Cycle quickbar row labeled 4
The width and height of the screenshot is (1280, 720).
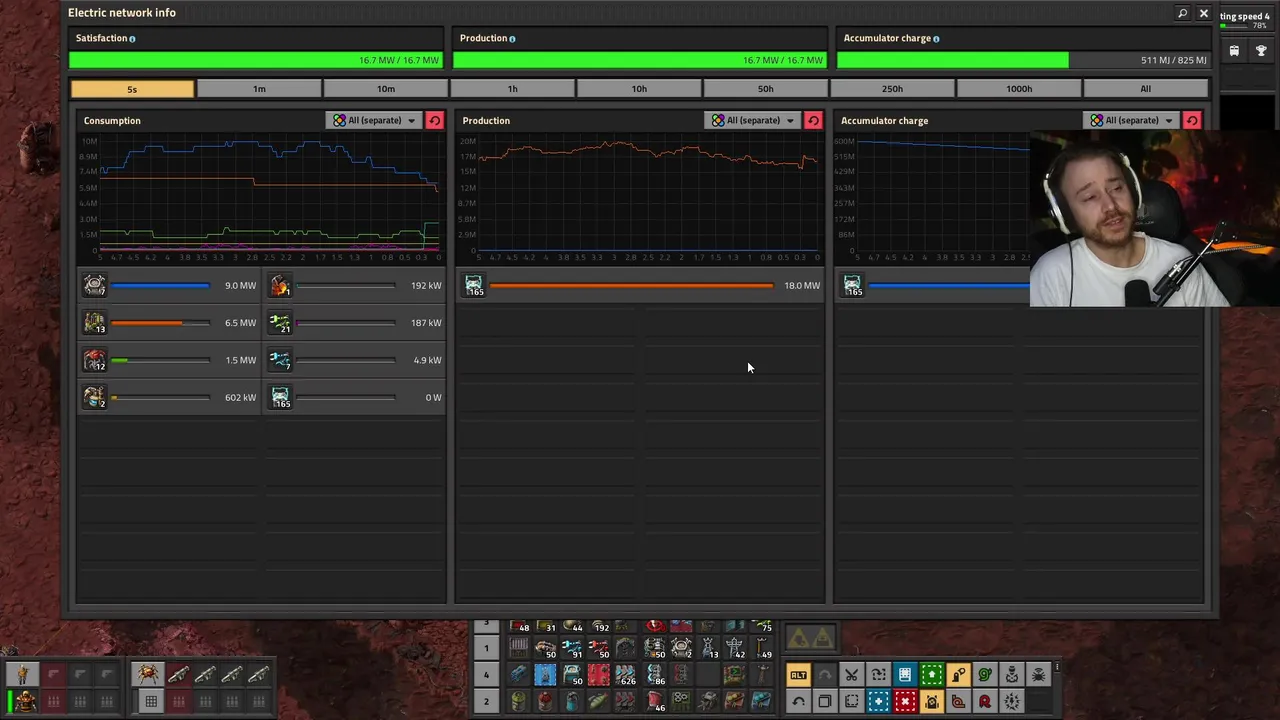(x=487, y=675)
